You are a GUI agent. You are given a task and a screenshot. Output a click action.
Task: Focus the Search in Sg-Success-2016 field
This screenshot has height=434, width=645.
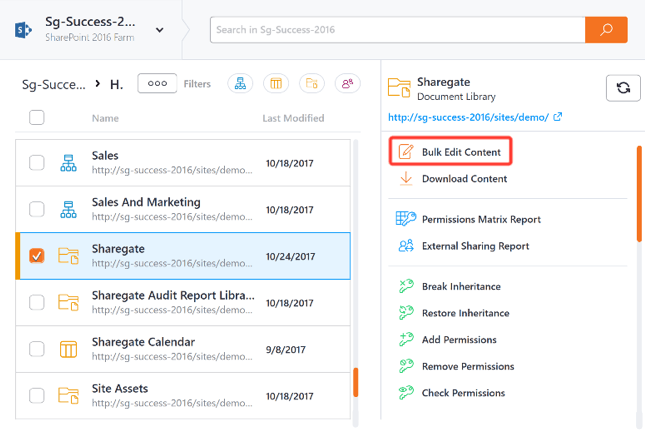tap(397, 30)
